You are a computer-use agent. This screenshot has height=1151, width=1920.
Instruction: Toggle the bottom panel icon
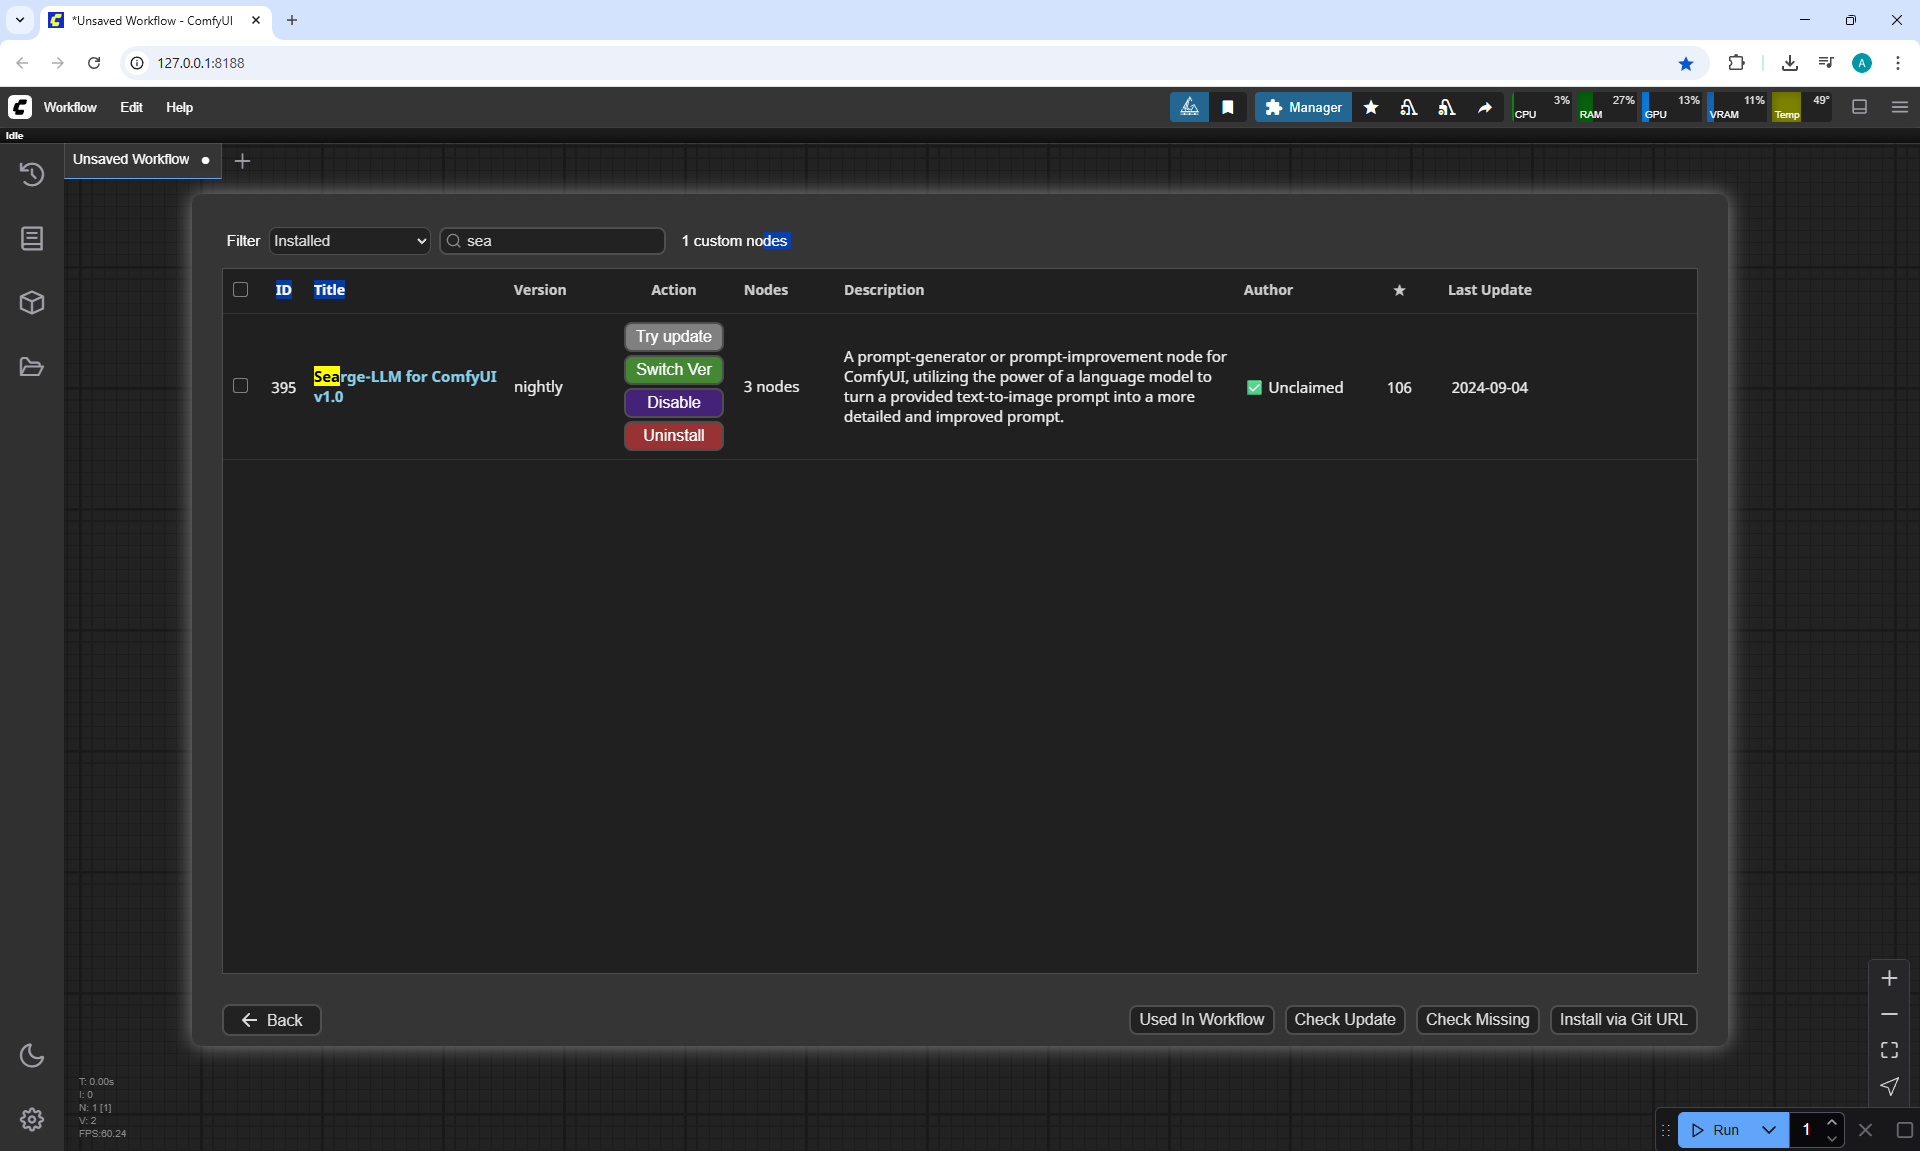pos(1860,107)
